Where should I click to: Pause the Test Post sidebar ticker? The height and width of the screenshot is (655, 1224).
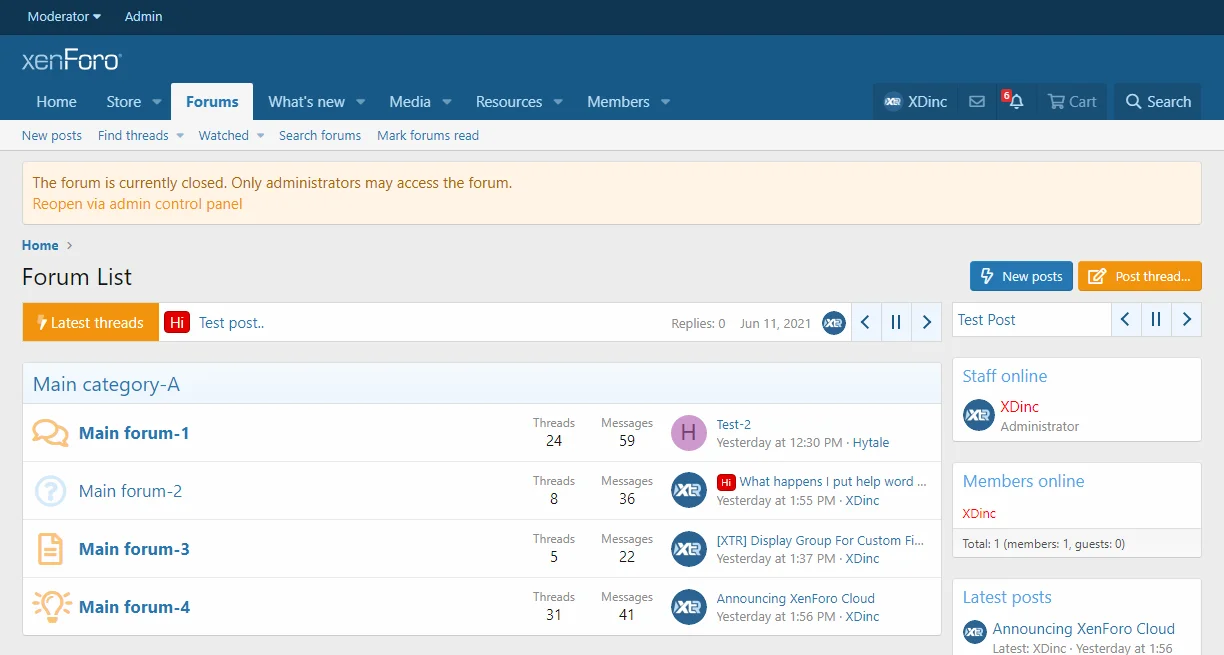tap(1156, 320)
